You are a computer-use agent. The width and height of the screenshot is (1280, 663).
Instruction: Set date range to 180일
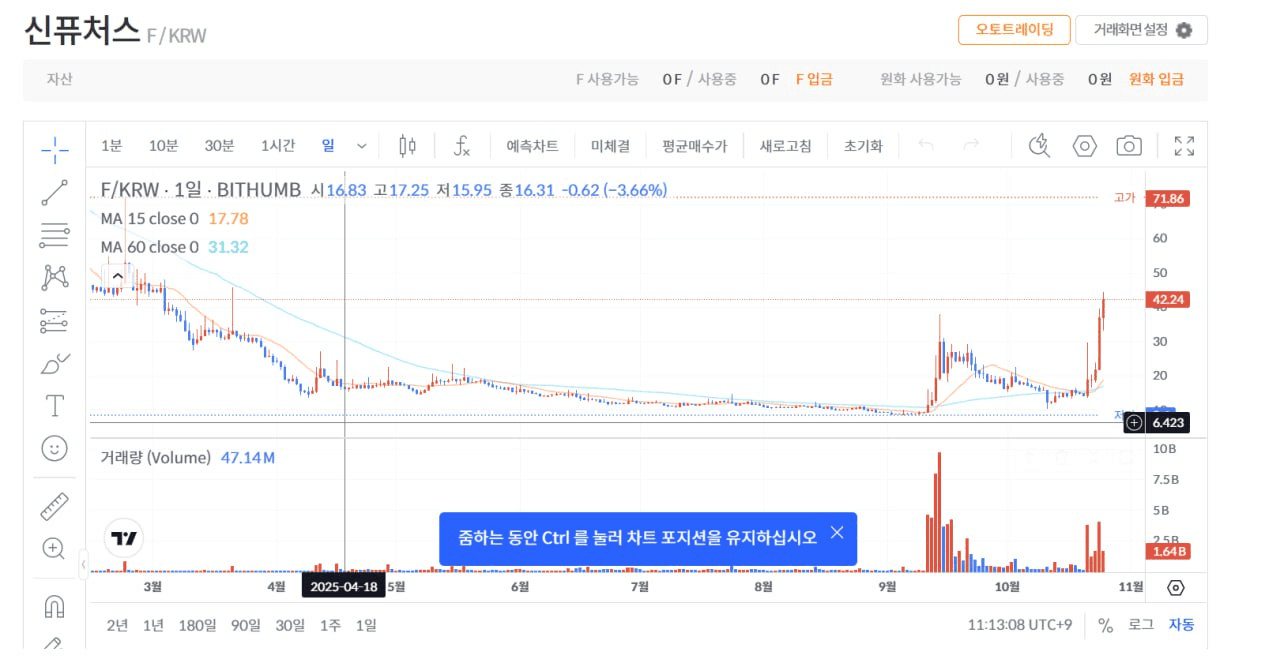pos(197,625)
